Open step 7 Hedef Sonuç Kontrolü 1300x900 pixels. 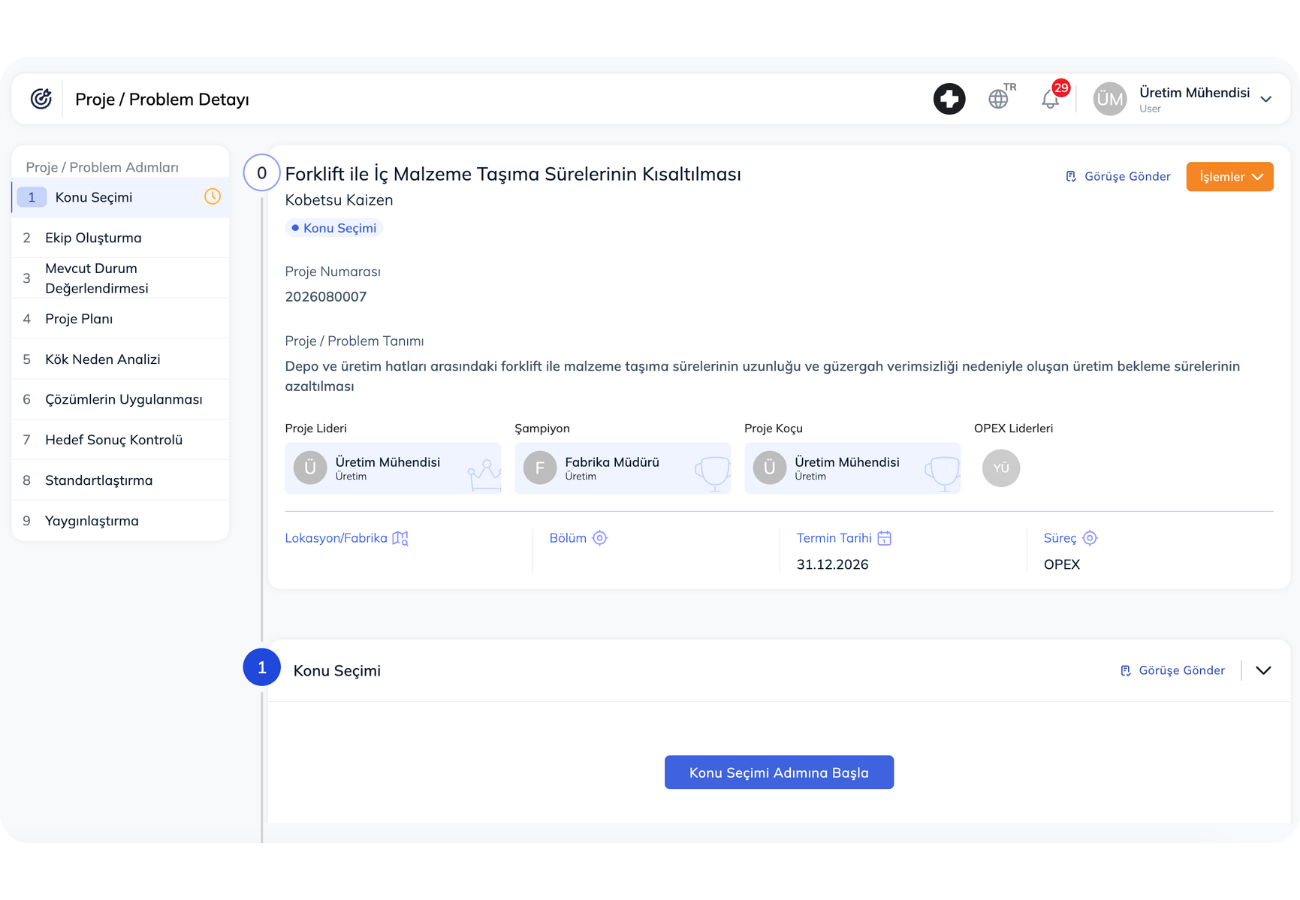[120, 439]
